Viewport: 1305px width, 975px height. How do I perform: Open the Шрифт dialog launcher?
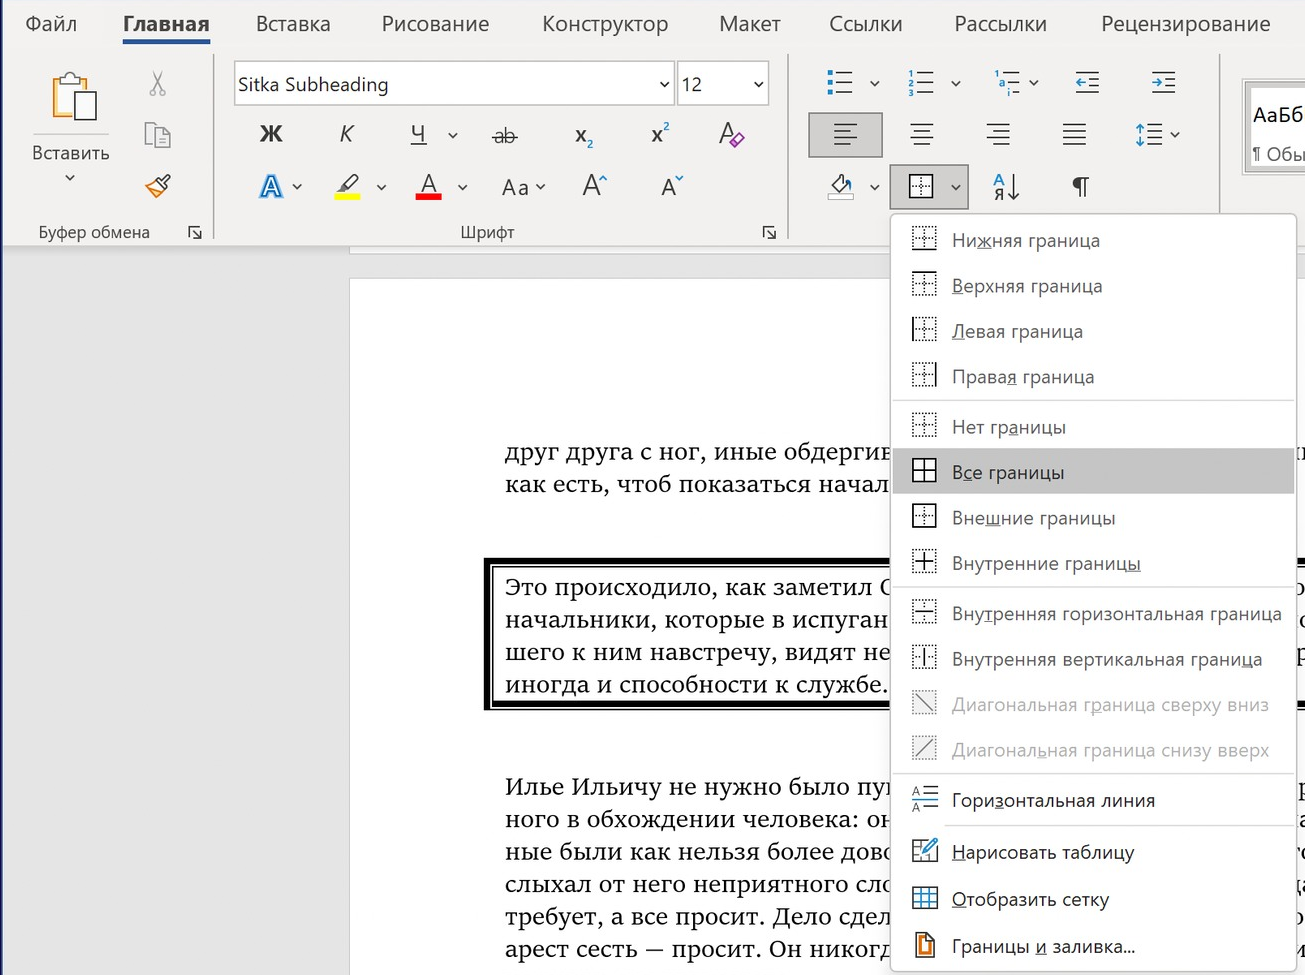[x=769, y=233]
